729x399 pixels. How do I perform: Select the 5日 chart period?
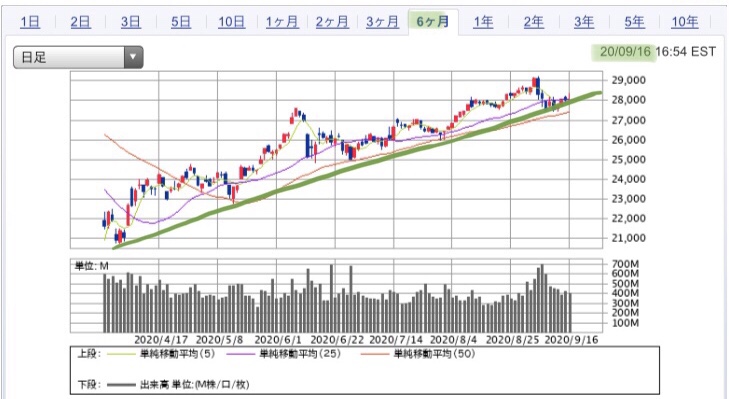coord(181,21)
